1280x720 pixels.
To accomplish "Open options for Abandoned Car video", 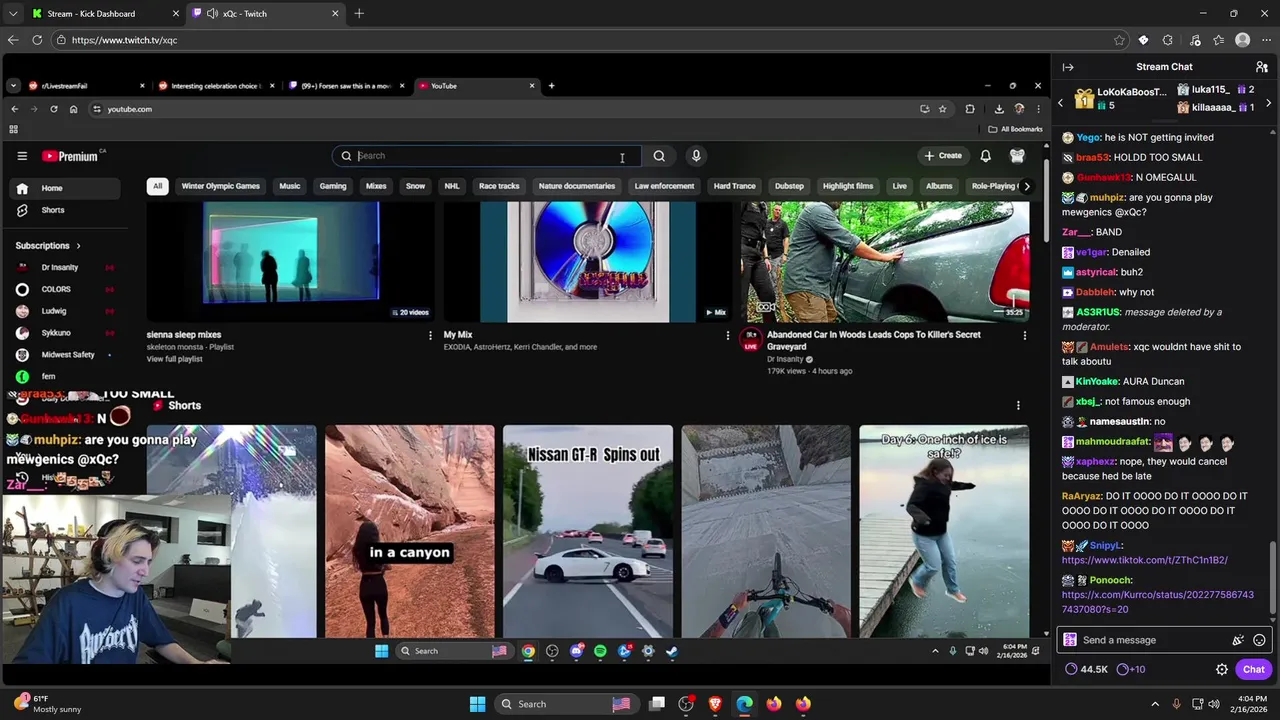I will coord(1024,336).
